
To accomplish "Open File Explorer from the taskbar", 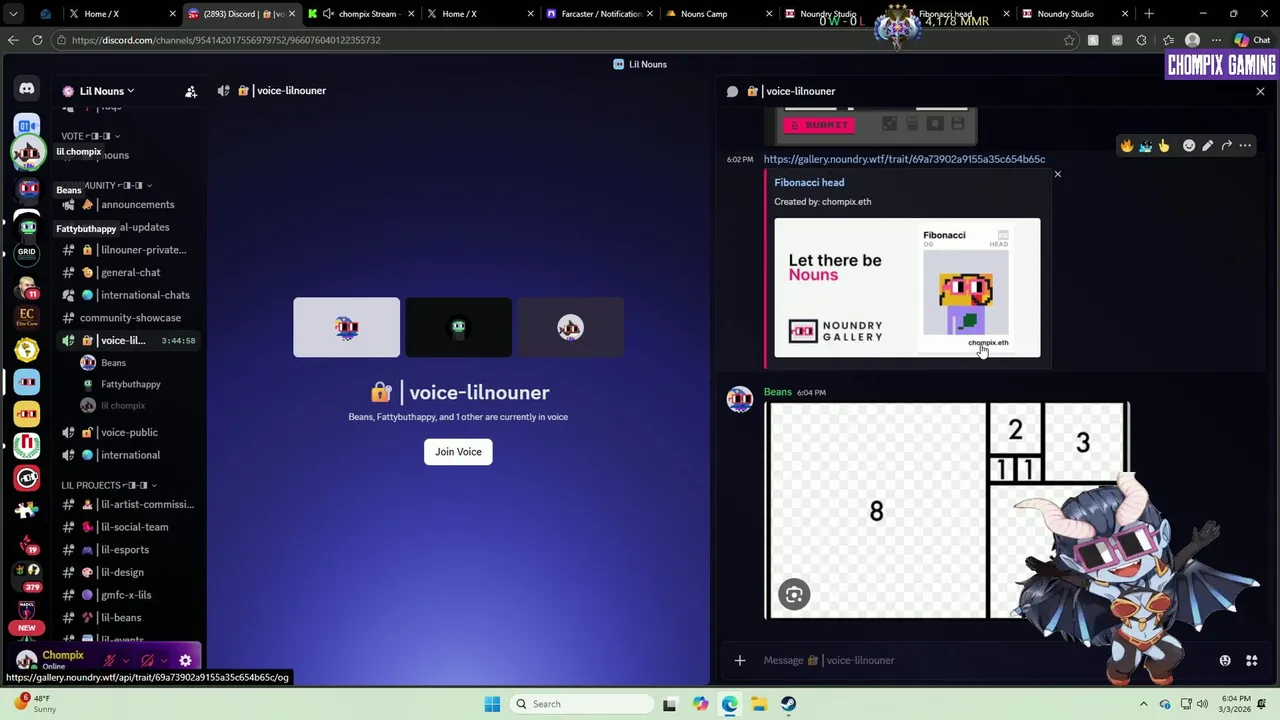I will [759, 704].
